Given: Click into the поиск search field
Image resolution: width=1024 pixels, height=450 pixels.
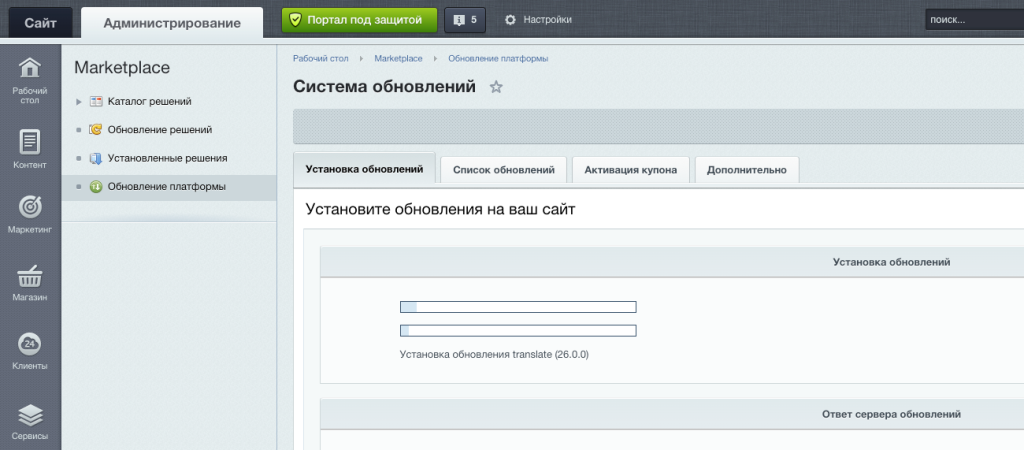Looking at the screenshot, I should click(974, 20).
